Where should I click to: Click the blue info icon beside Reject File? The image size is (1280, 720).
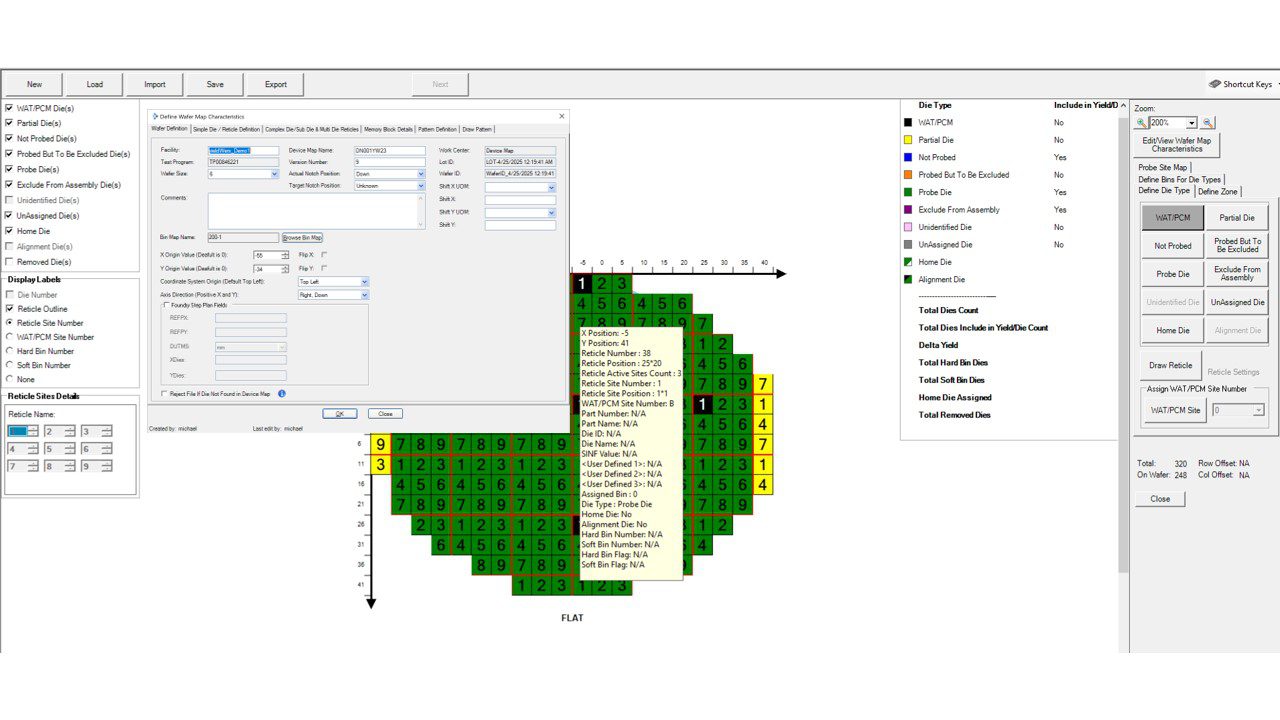pyautogui.click(x=282, y=394)
